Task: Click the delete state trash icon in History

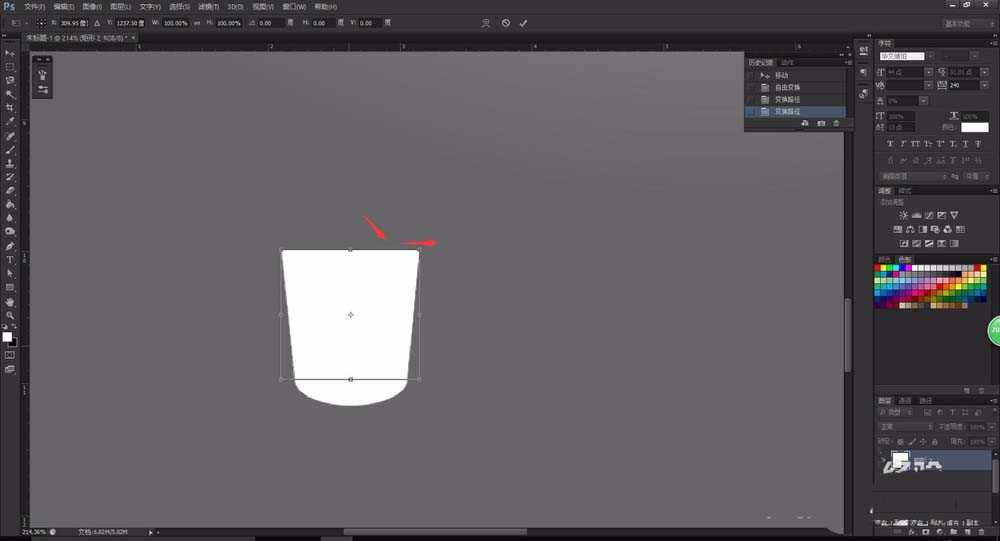Action: (837, 123)
